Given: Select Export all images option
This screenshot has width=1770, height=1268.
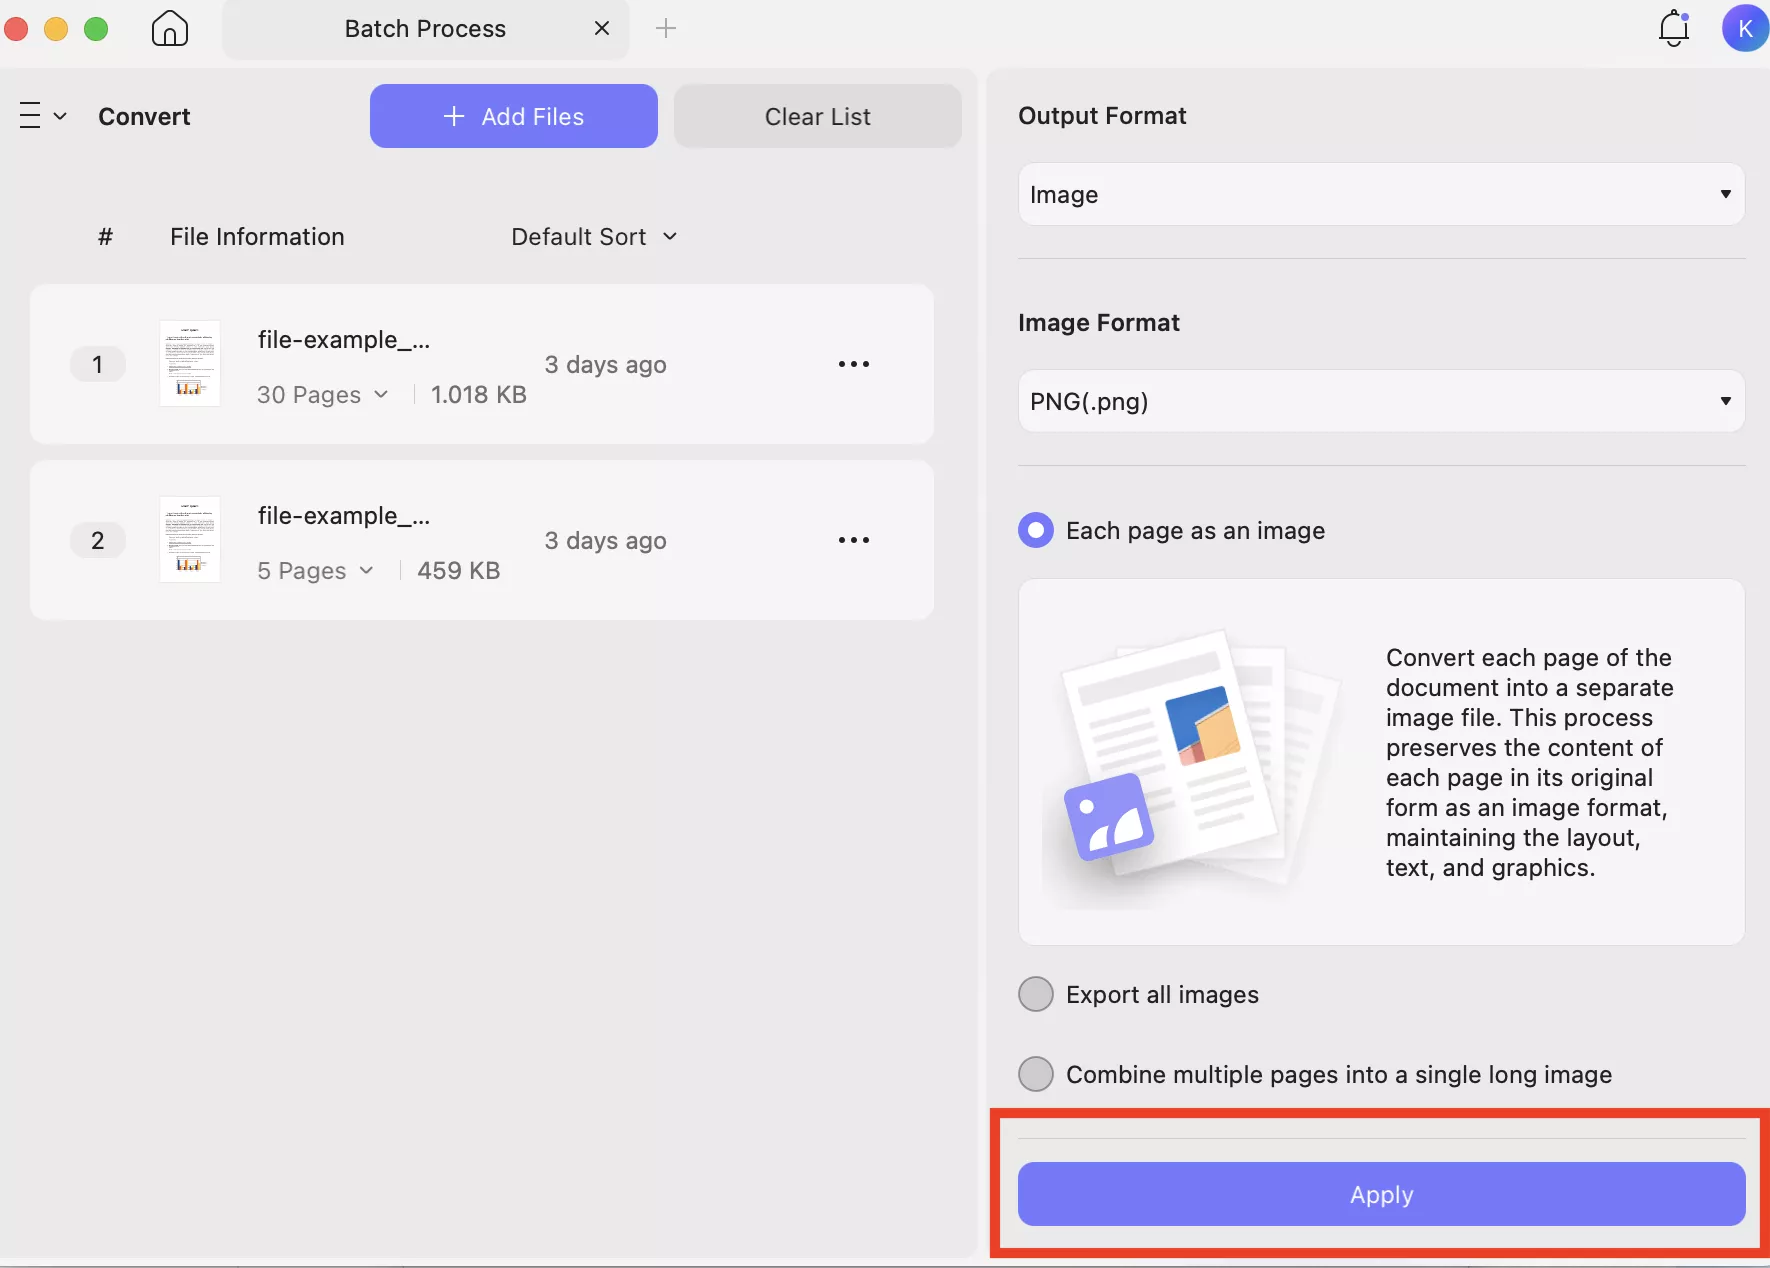Looking at the screenshot, I should [1036, 995].
